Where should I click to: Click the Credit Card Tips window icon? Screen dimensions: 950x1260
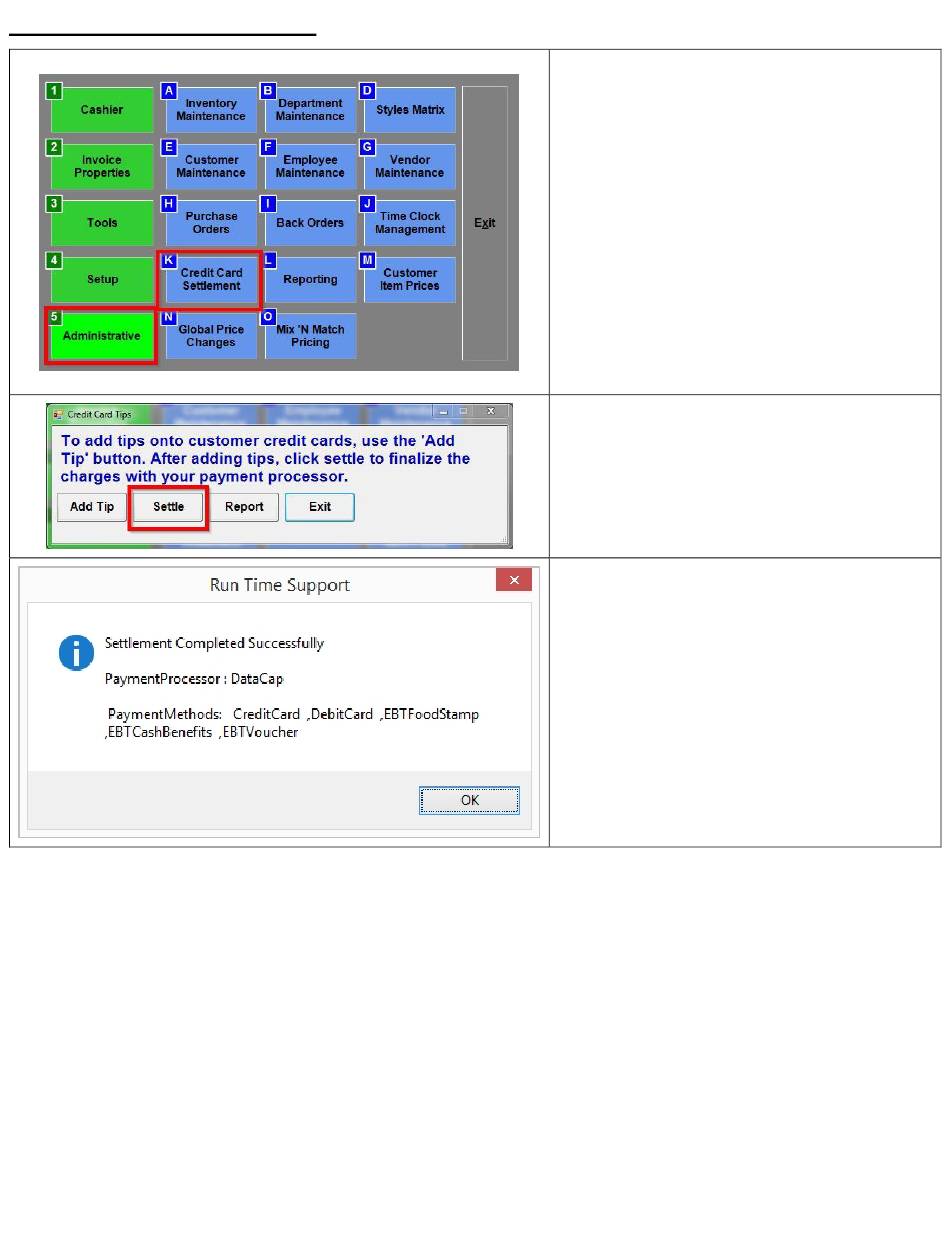click(58, 414)
